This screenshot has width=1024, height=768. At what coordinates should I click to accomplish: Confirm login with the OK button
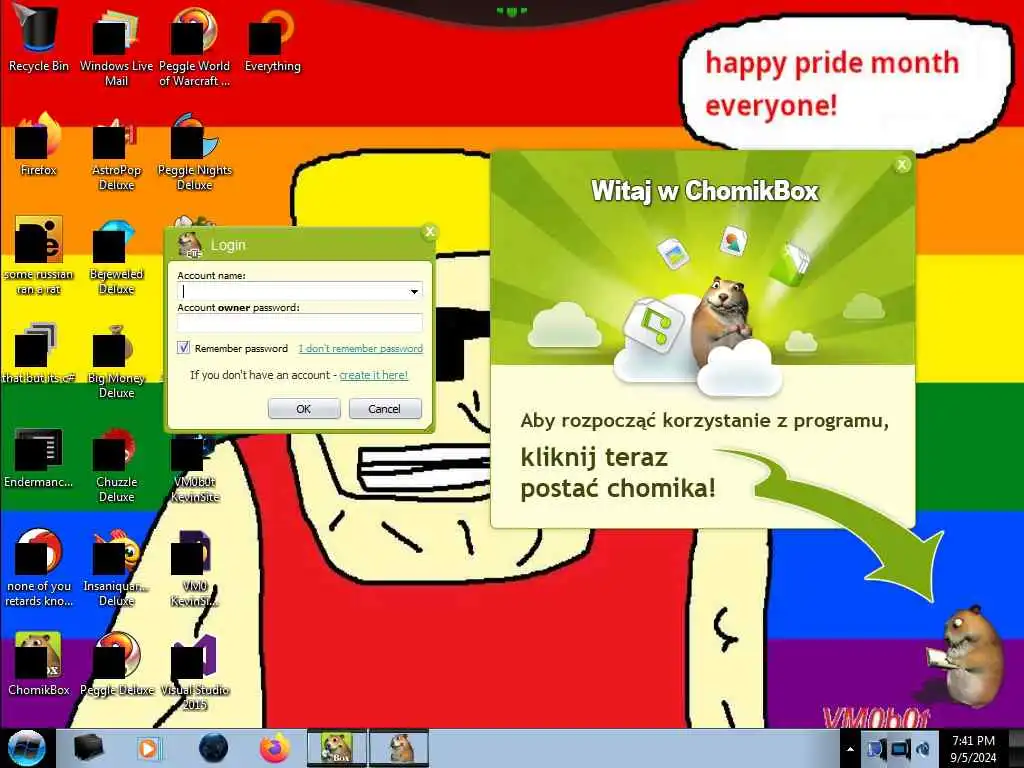(304, 409)
